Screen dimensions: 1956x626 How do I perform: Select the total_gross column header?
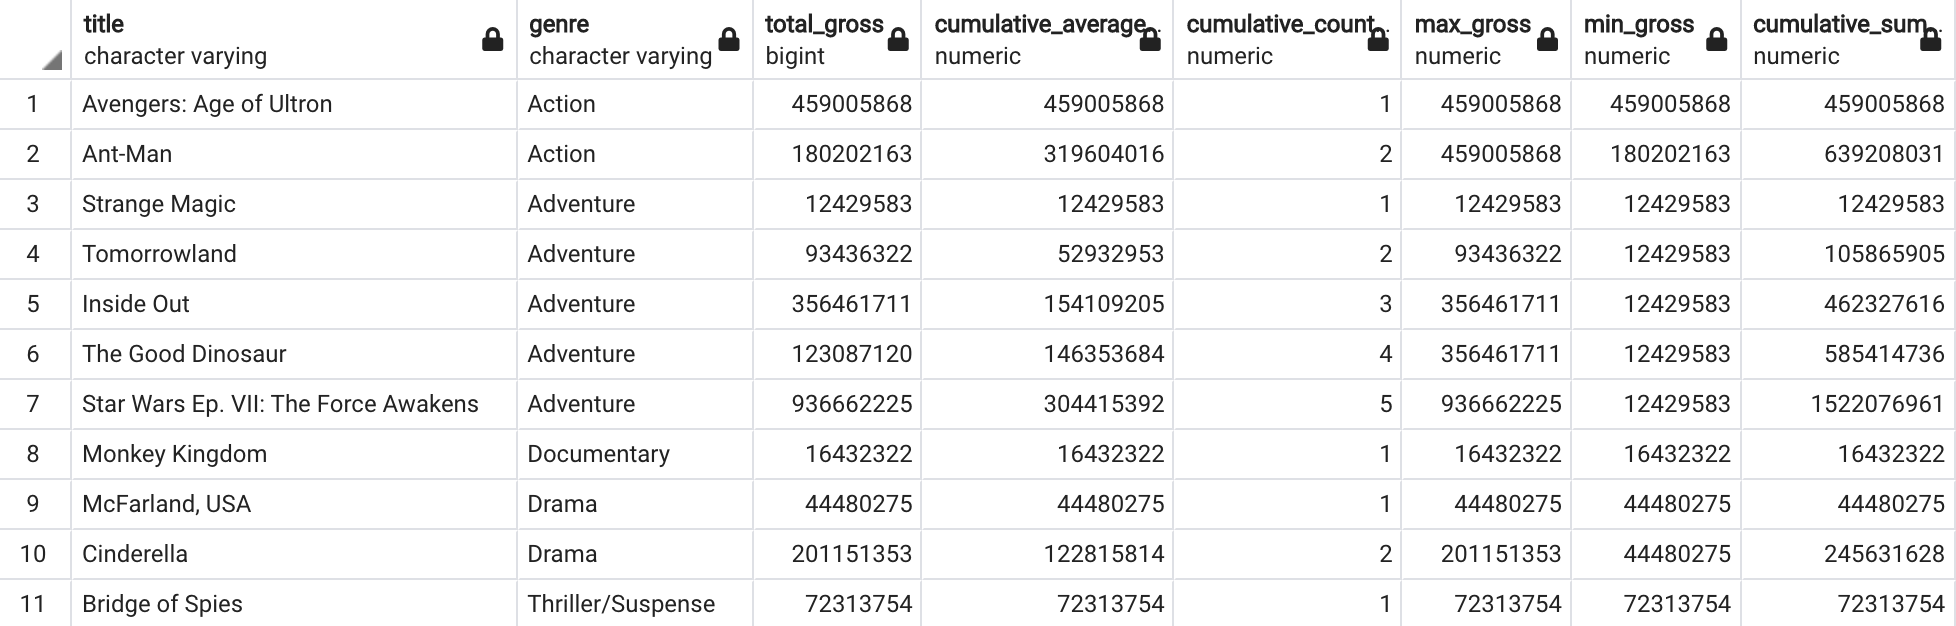pos(837,39)
